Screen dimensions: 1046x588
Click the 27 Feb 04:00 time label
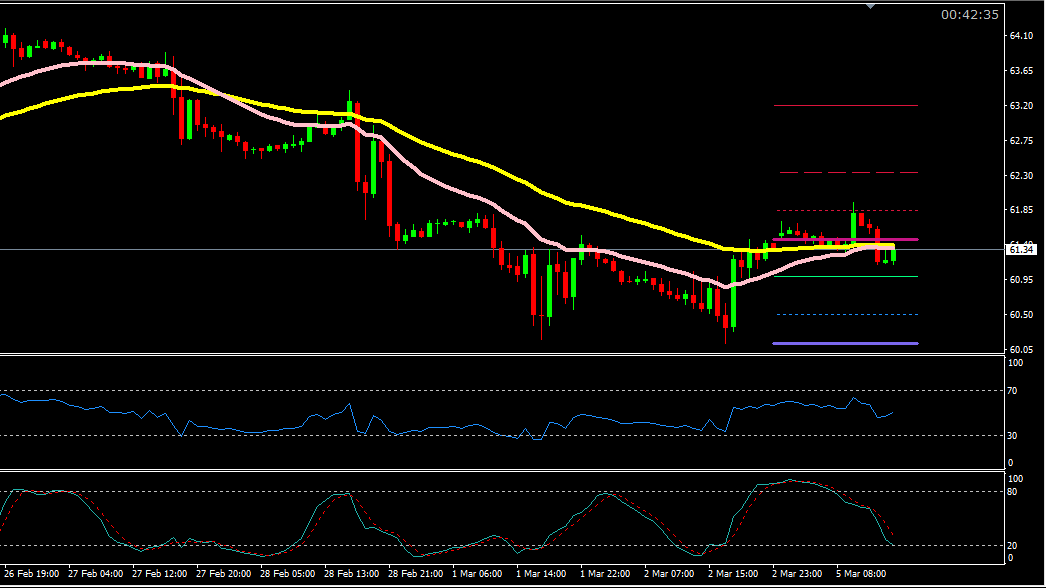pos(95,574)
